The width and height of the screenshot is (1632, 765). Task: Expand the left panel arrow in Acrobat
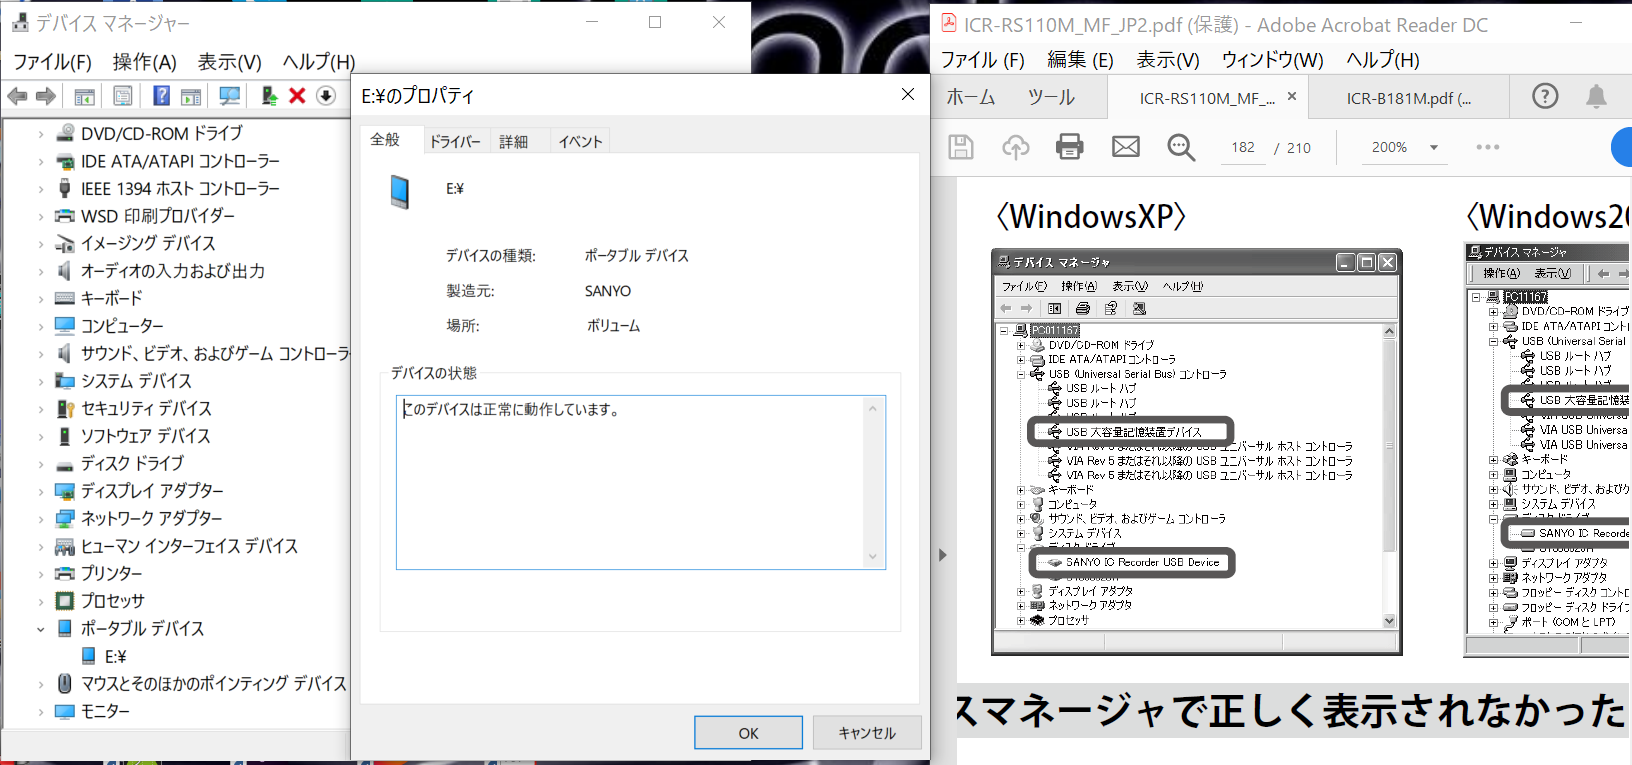pos(943,554)
